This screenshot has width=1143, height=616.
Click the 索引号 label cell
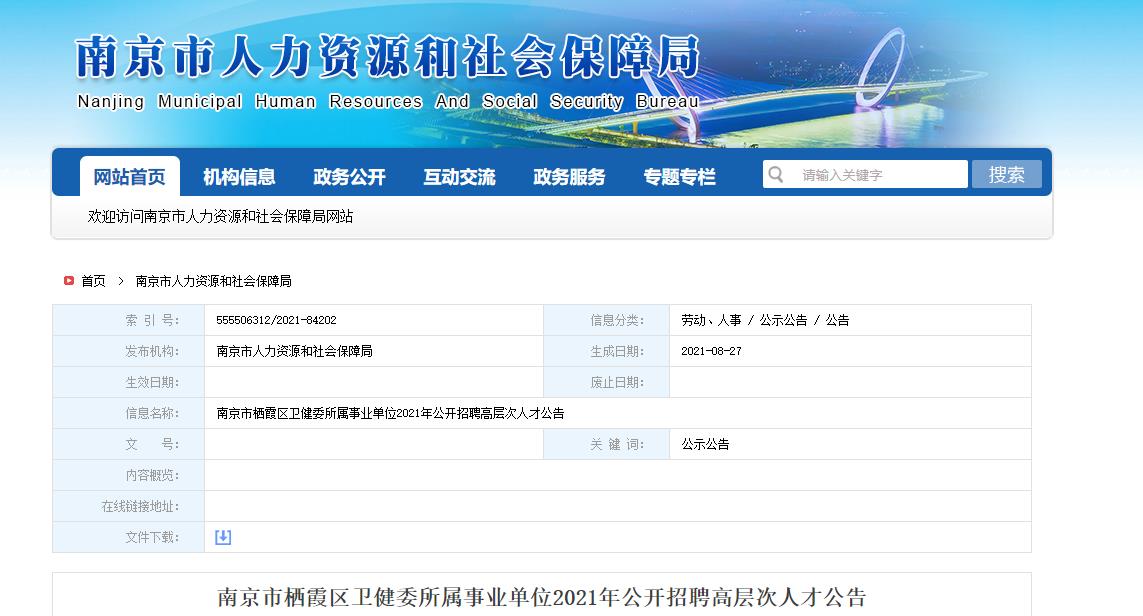(128, 320)
